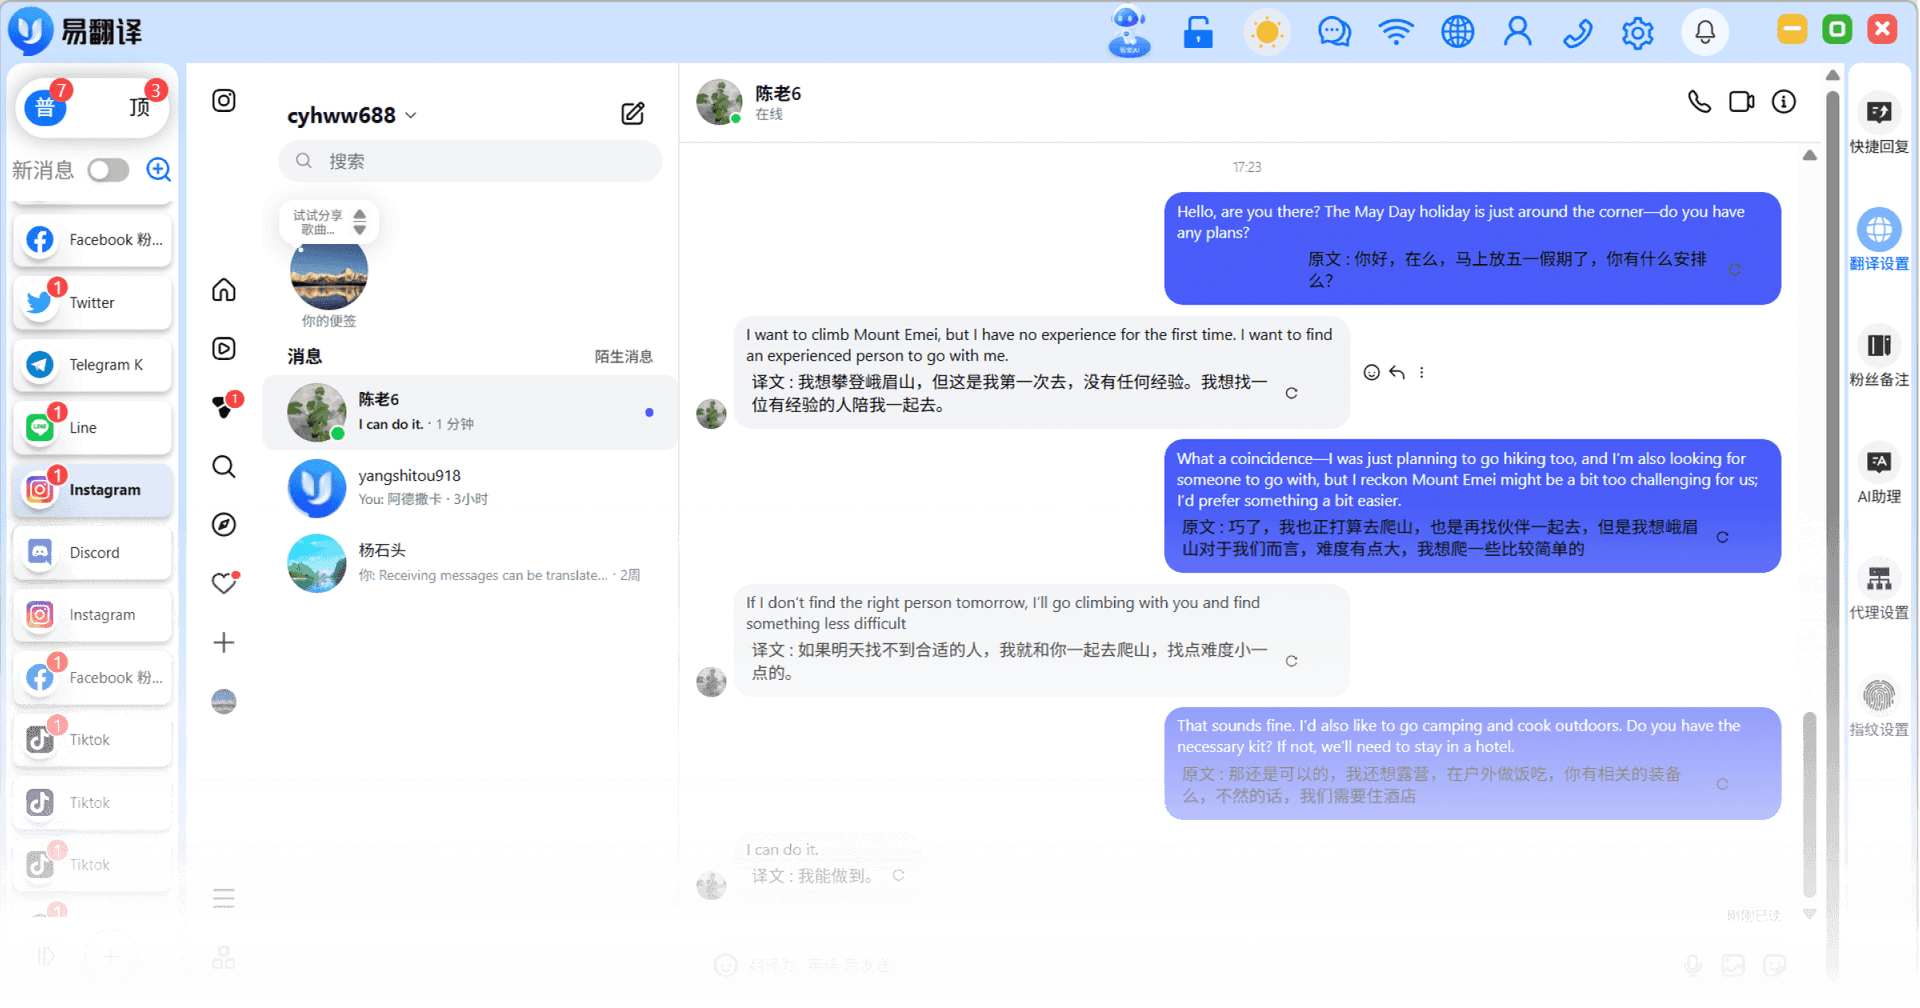The height and width of the screenshot is (1008, 1920).
Task: Open the Line account item
Action: [x=92, y=428]
